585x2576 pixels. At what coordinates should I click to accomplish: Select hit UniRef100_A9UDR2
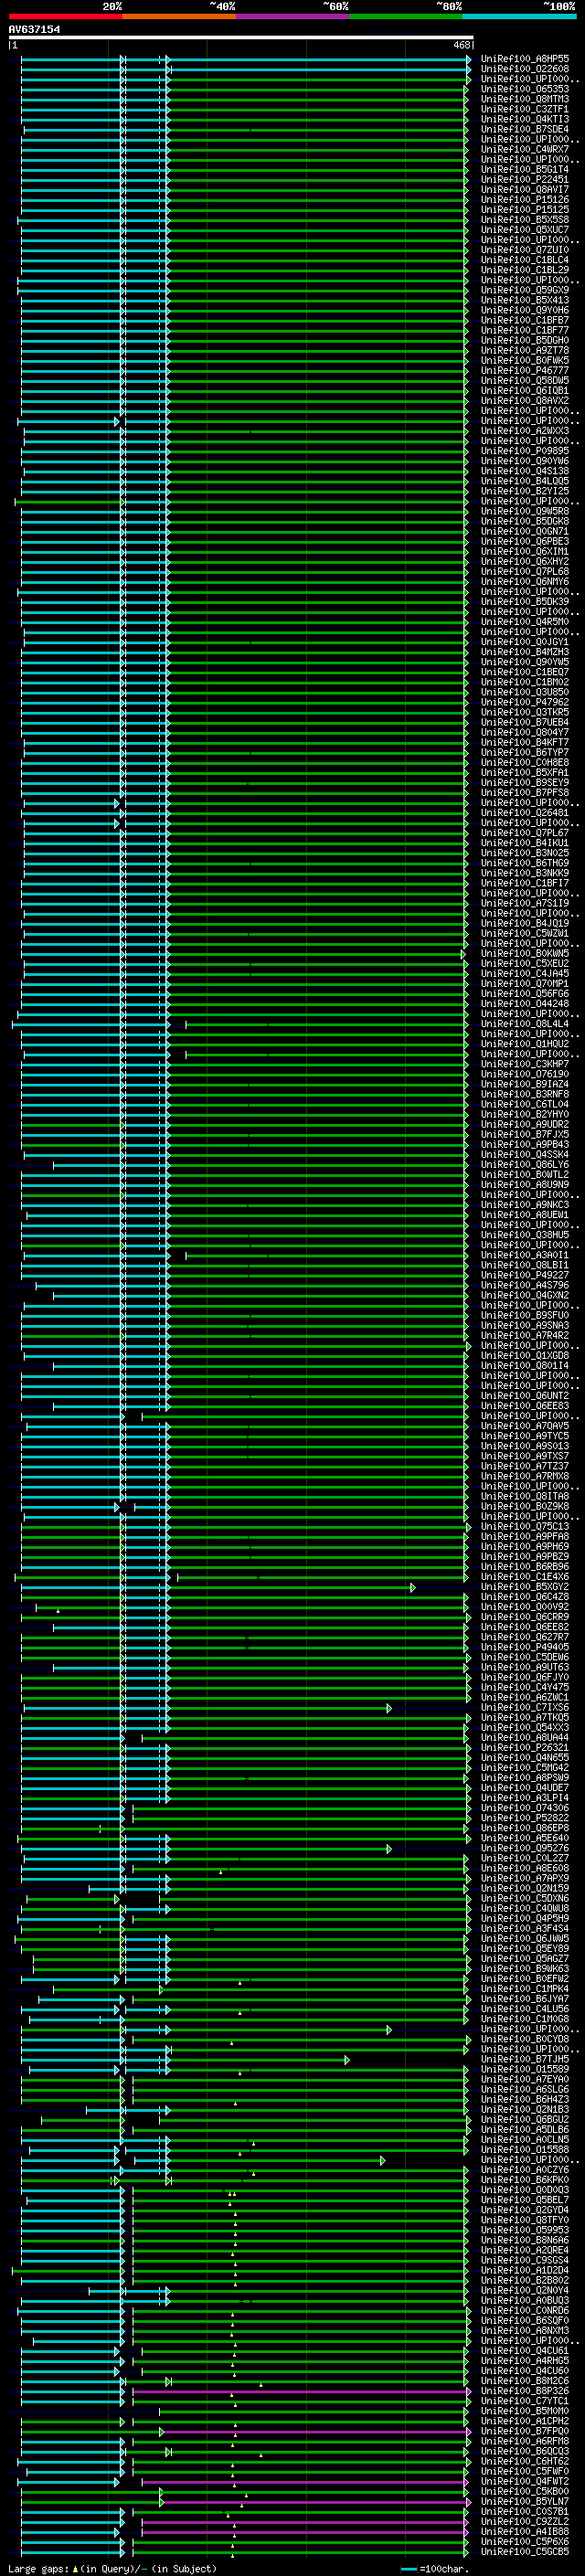[x=525, y=1124]
